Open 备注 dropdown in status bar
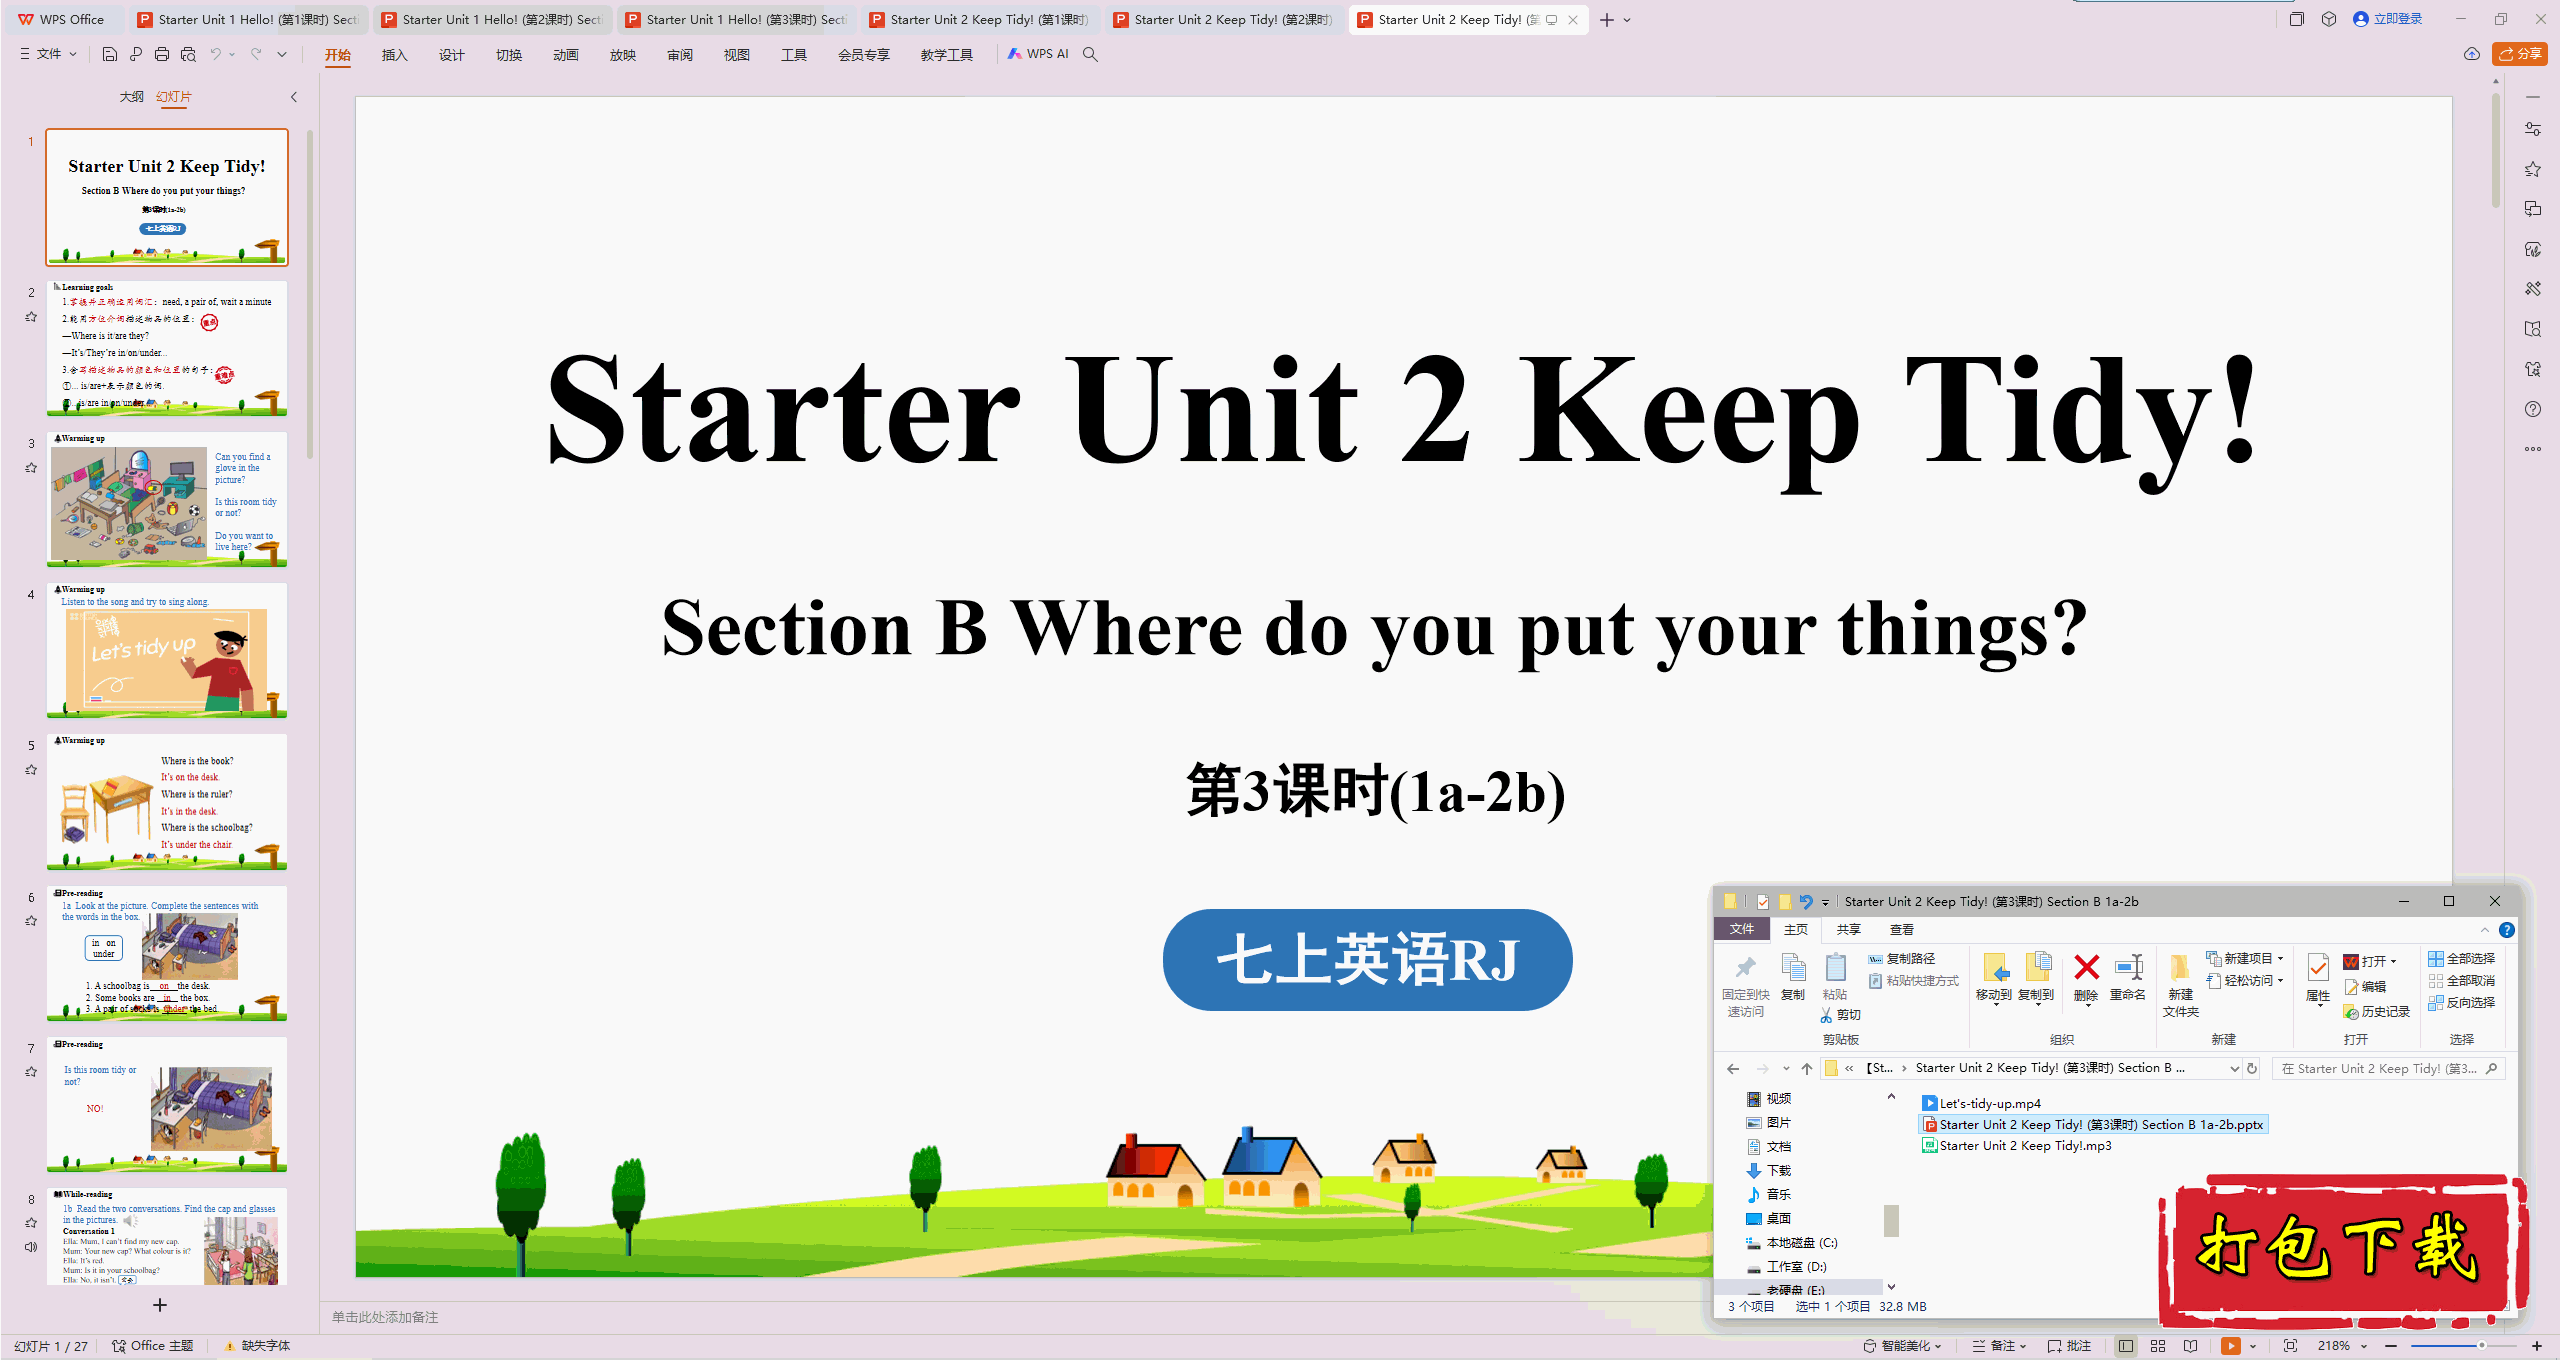 tap(2000, 1346)
